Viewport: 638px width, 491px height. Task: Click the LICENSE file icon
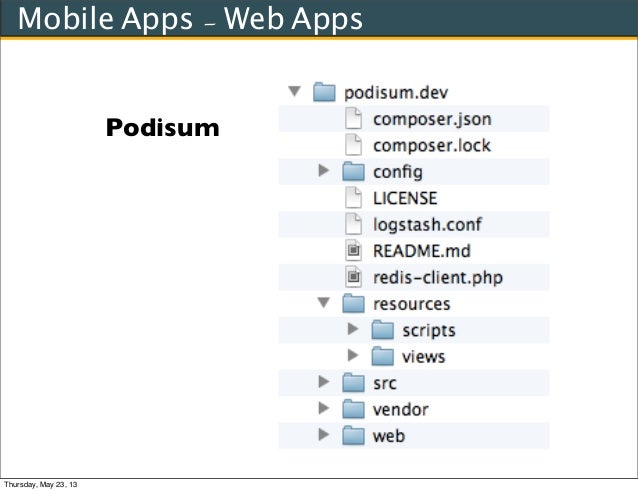click(x=353, y=198)
